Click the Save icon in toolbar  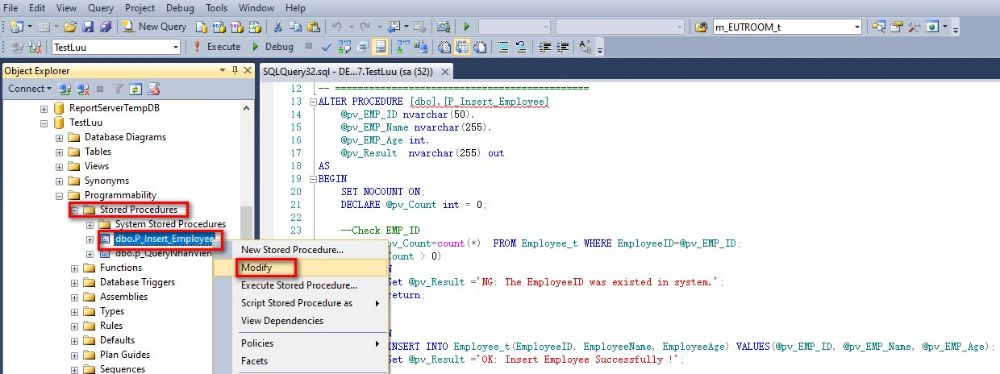pos(88,27)
